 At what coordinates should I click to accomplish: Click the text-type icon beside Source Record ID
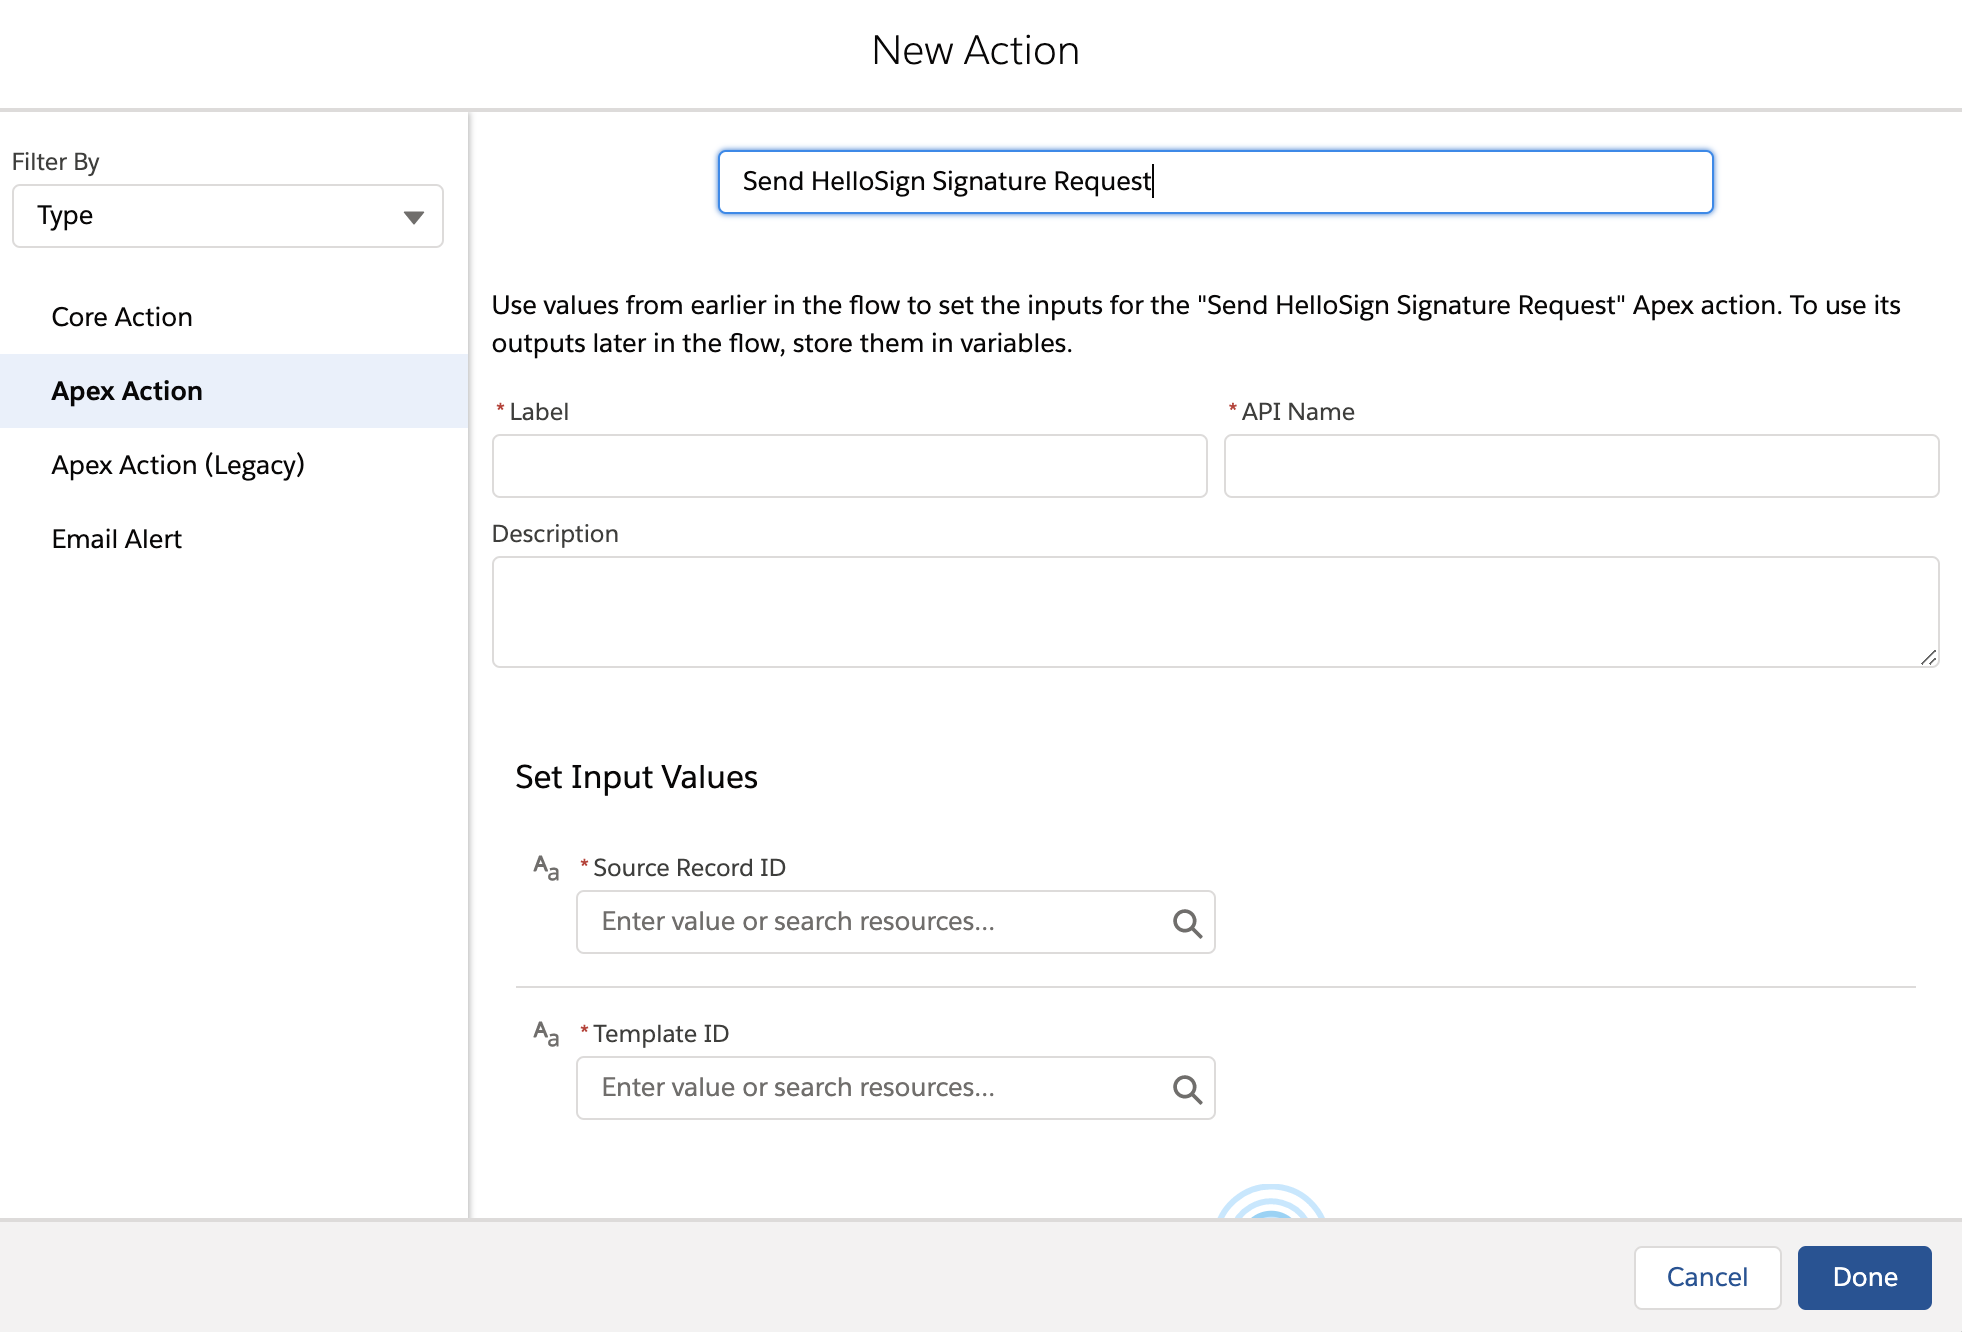click(546, 867)
